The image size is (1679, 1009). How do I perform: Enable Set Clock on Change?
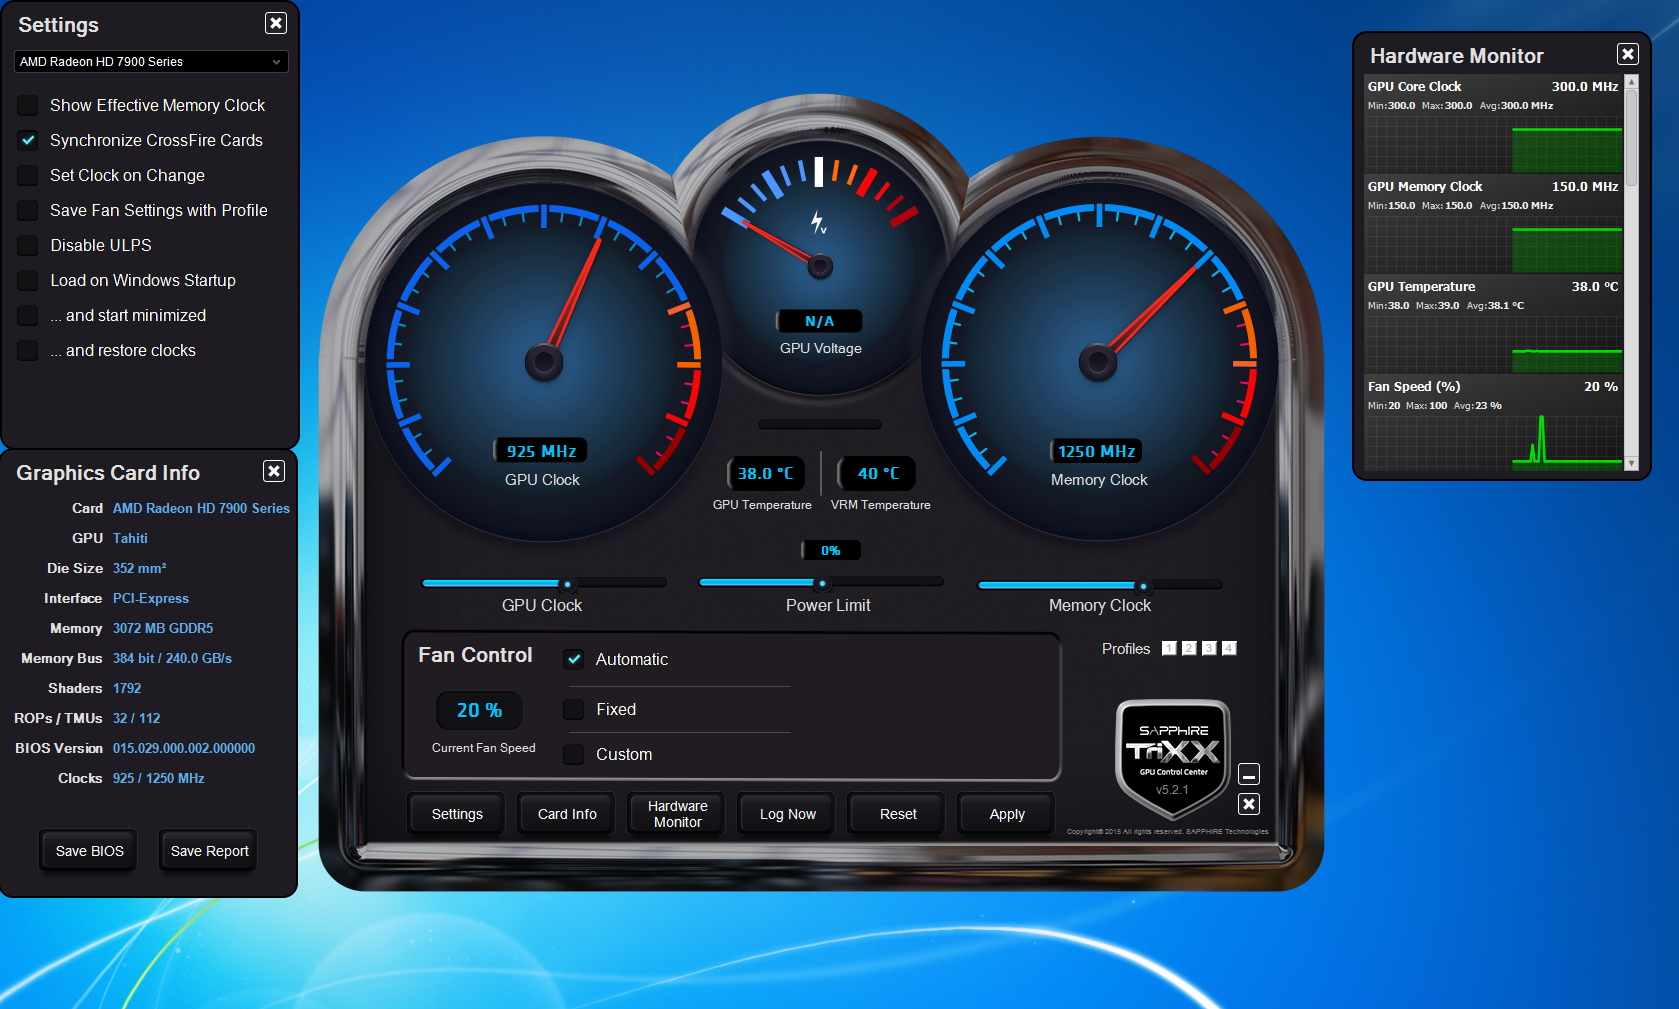pyautogui.click(x=28, y=175)
